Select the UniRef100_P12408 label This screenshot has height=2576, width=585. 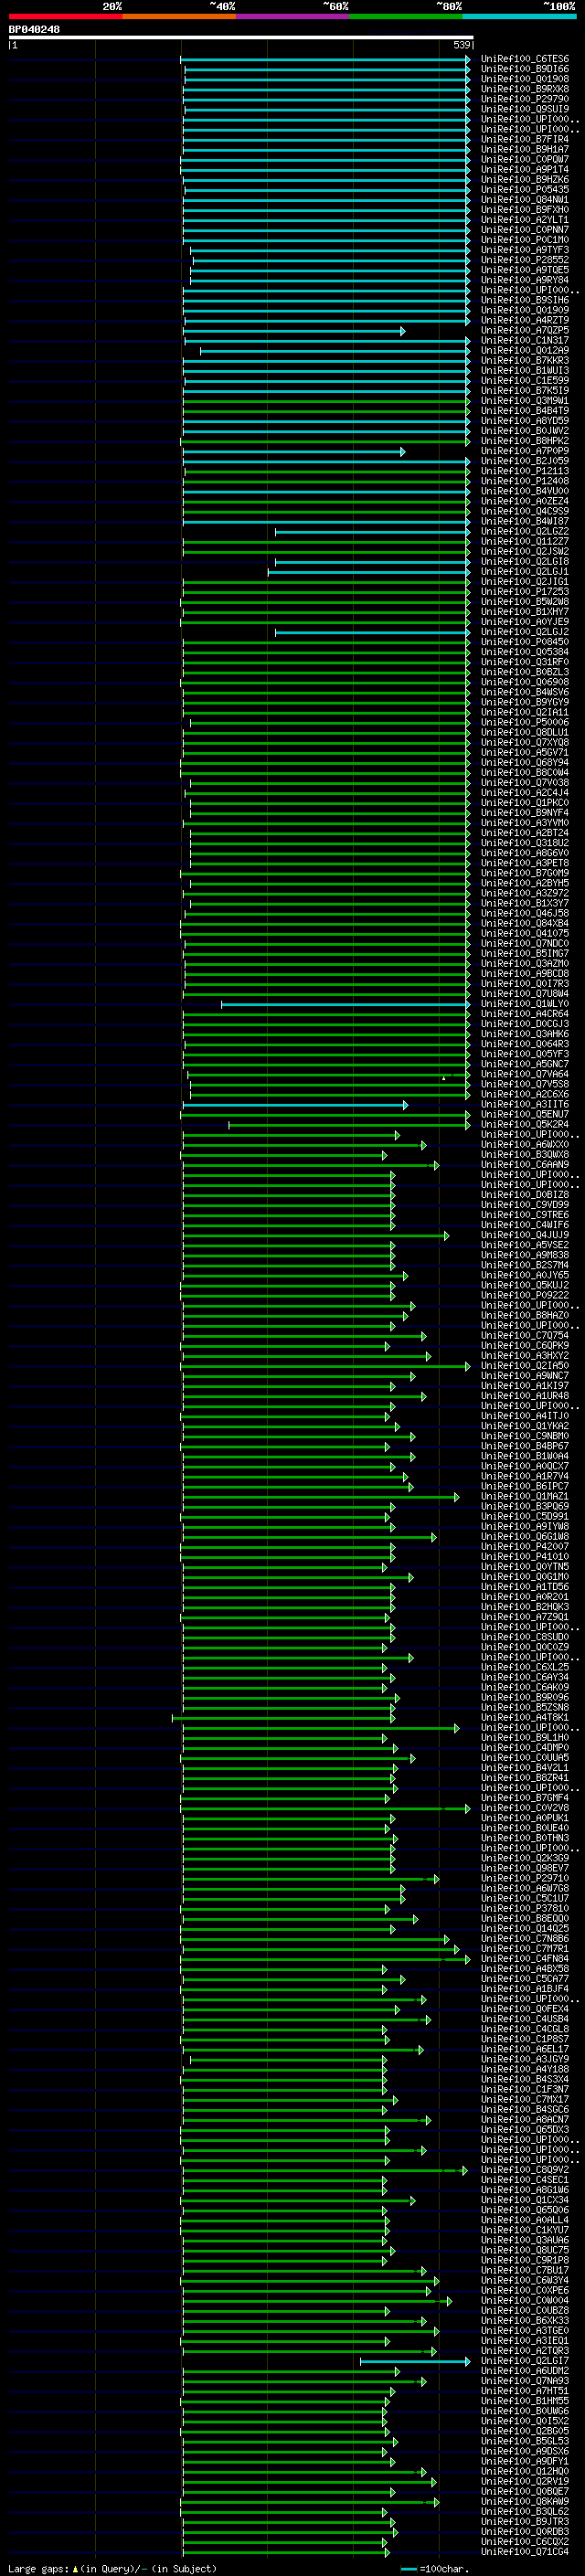pyautogui.click(x=525, y=481)
